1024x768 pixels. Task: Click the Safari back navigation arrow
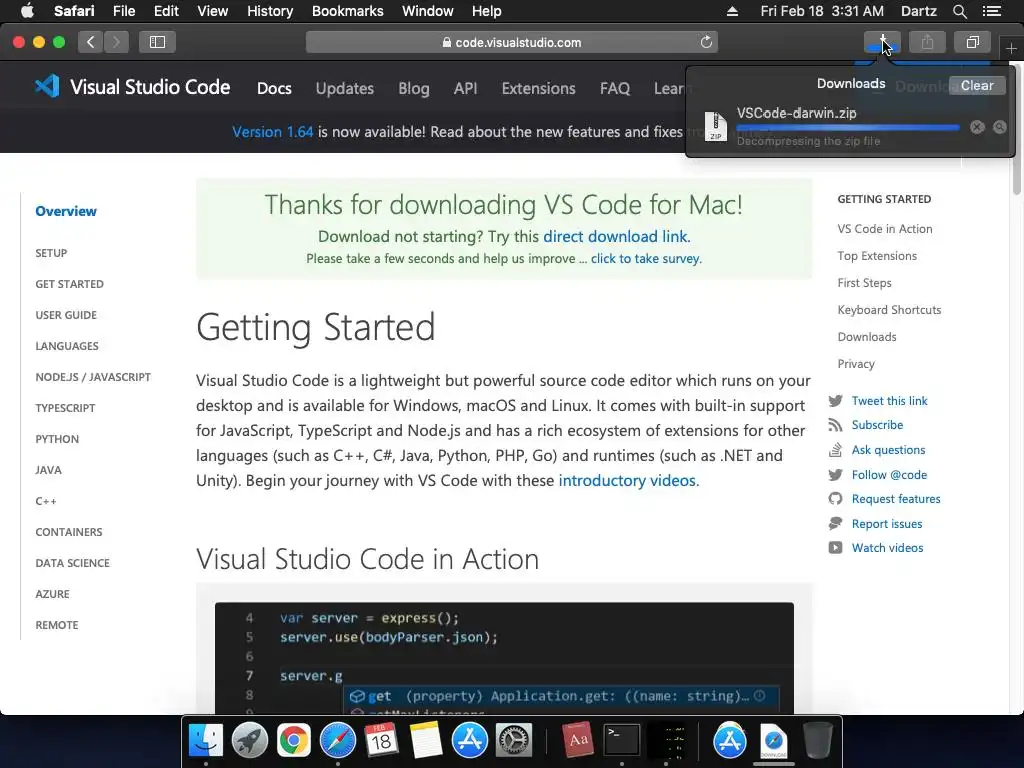point(91,42)
